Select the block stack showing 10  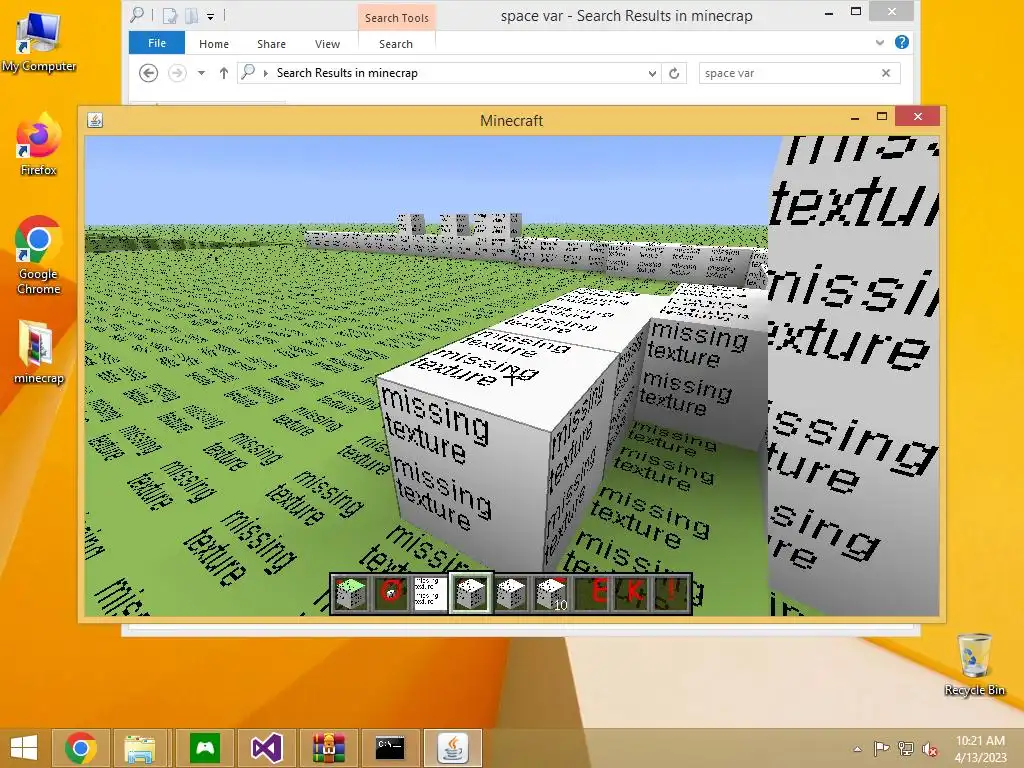[551, 593]
